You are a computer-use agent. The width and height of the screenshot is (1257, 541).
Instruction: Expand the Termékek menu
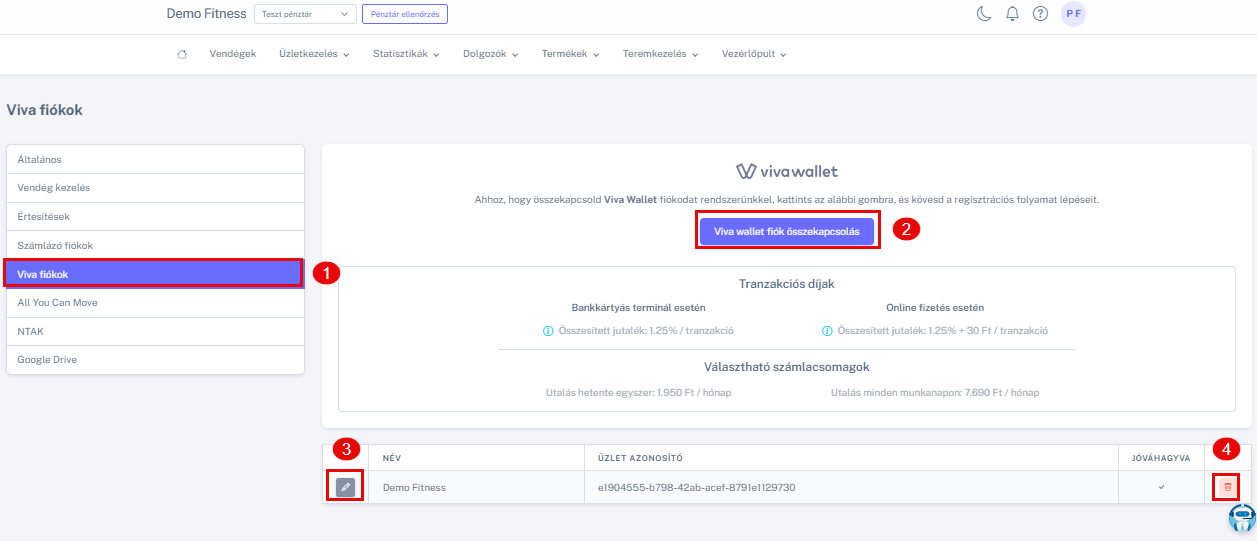(x=571, y=54)
